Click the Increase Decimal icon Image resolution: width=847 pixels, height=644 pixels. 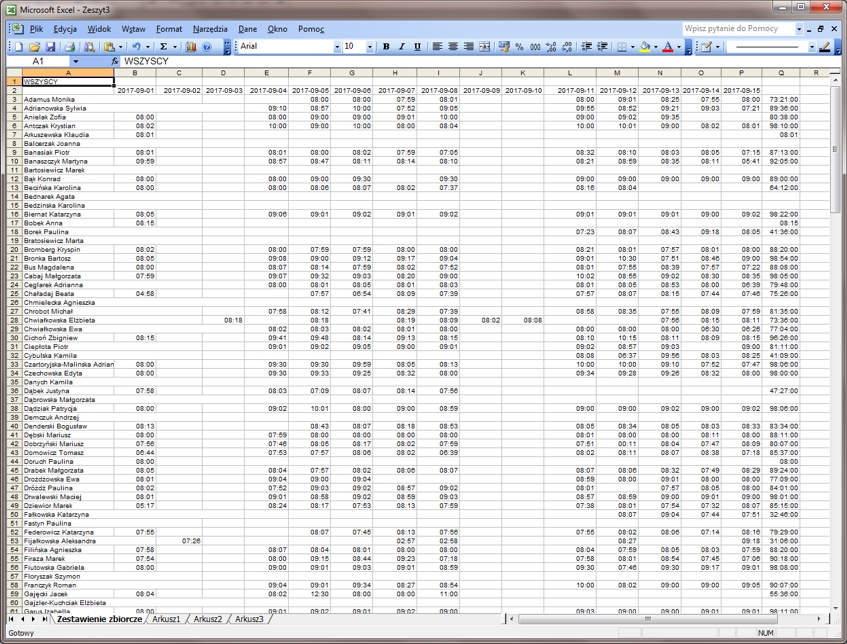(x=551, y=47)
